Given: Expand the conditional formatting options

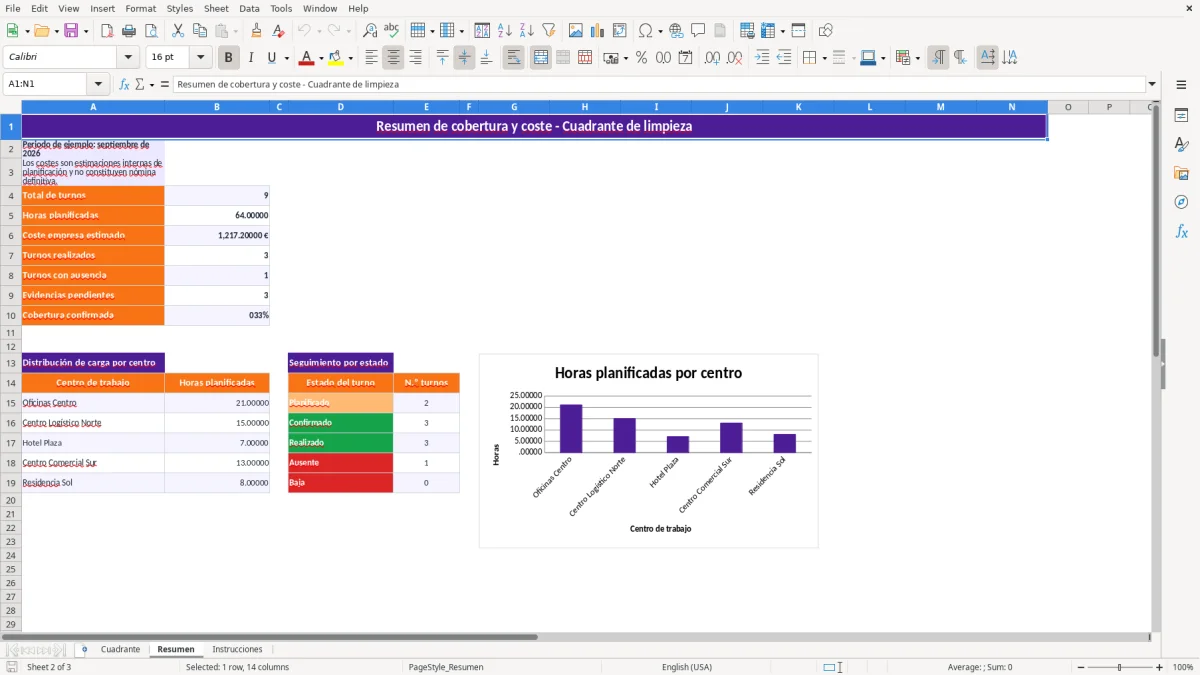Looking at the screenshot, I should pos(917,58).
